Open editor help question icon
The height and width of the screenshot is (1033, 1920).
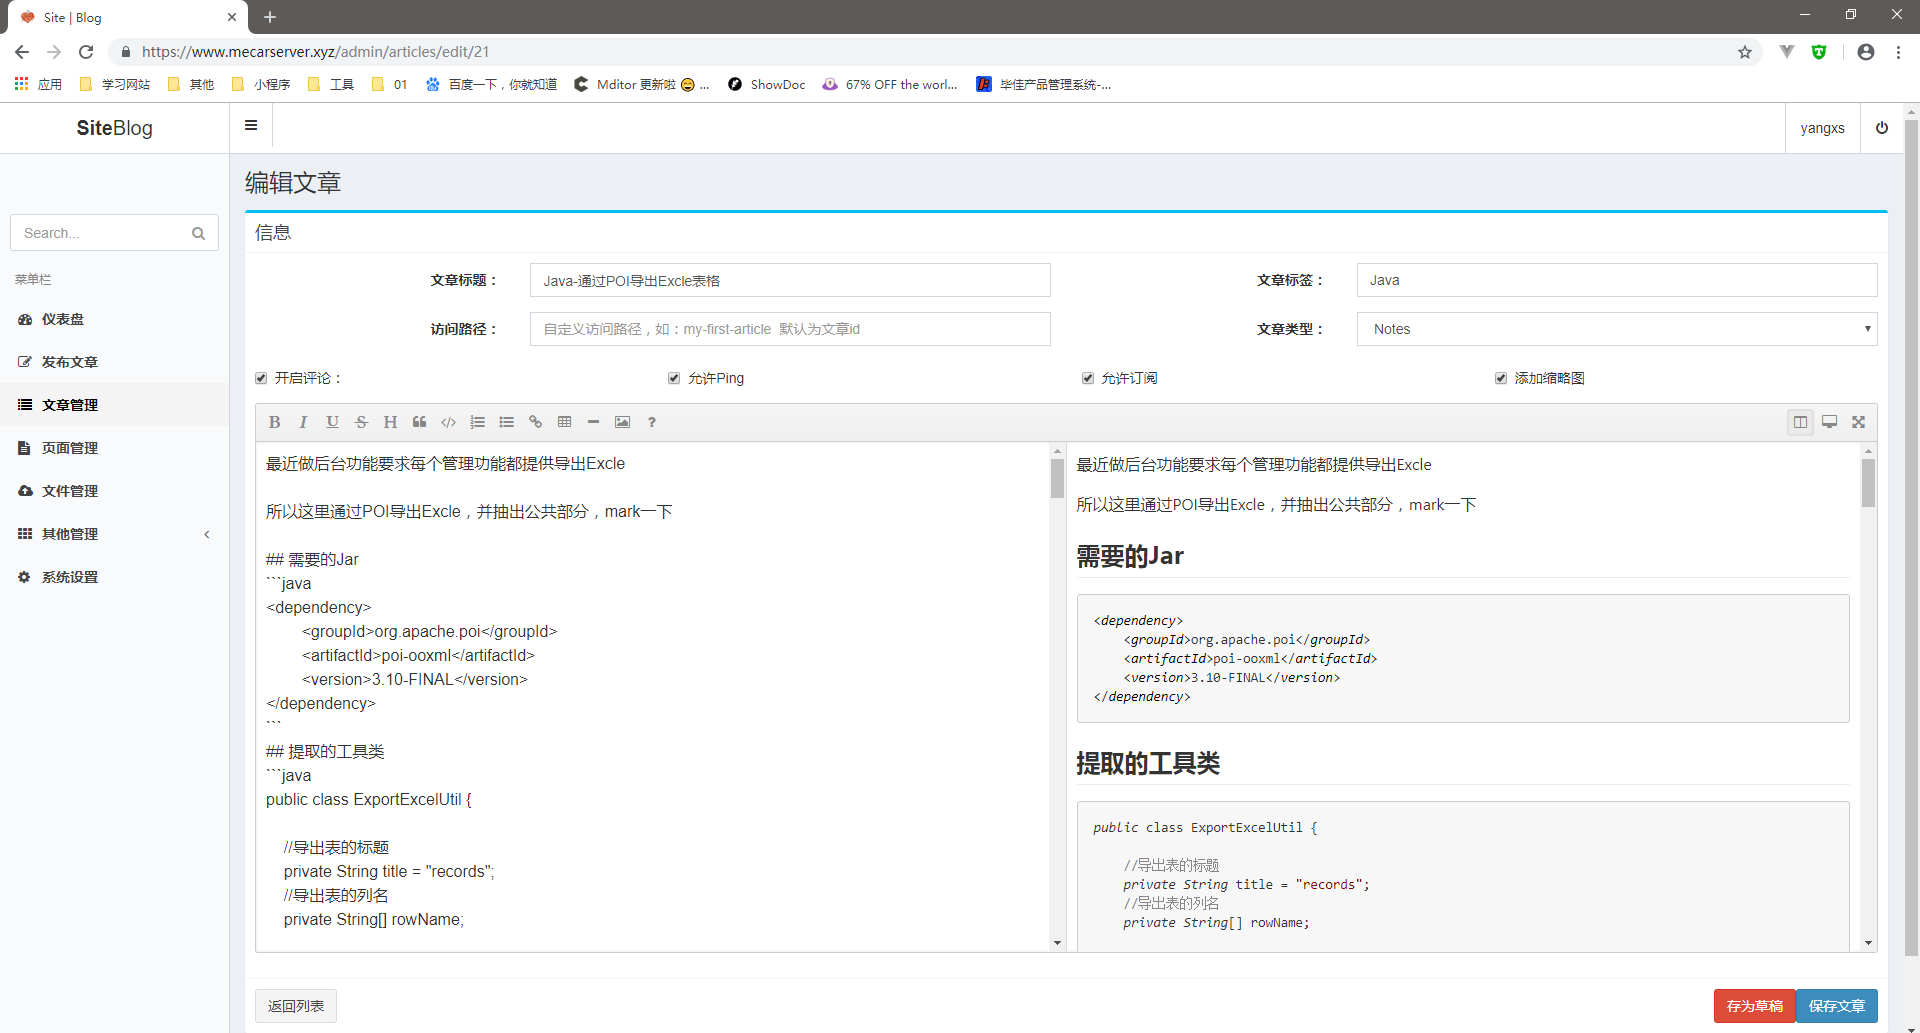point(651,422)
